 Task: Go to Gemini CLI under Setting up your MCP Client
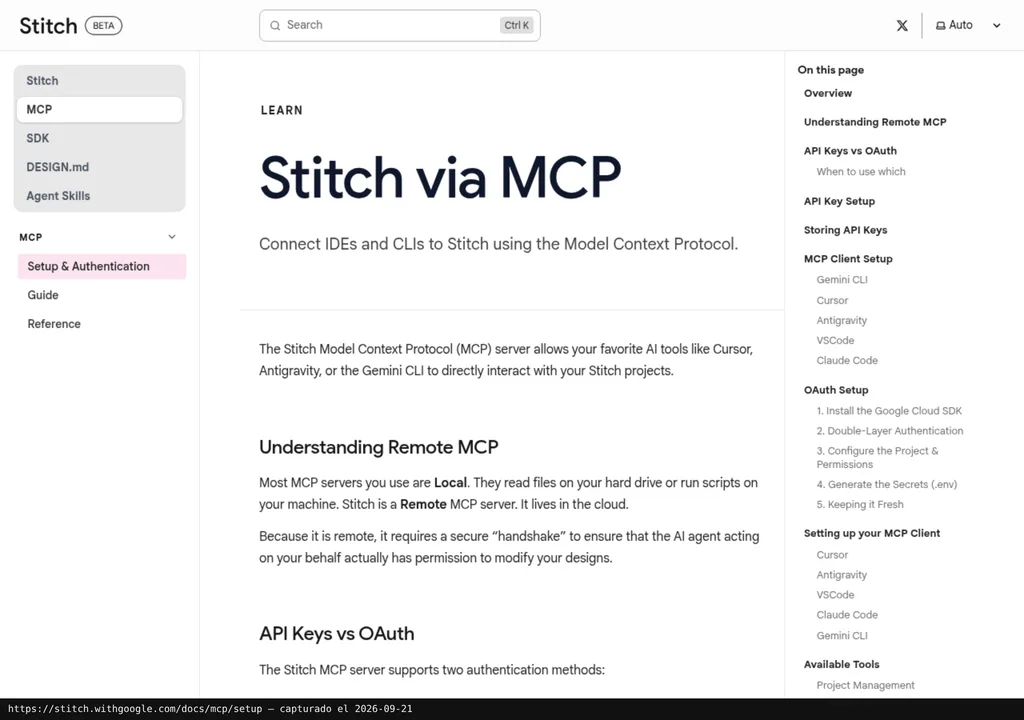tap(842, 635)
